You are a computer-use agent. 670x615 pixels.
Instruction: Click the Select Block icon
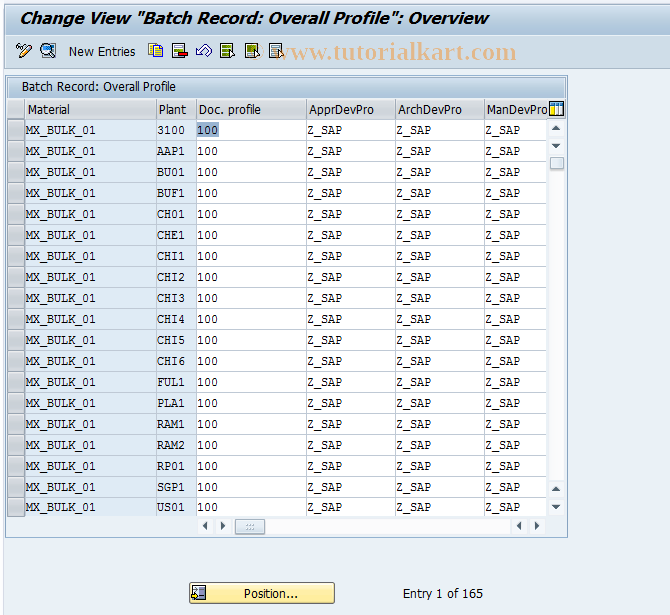(252, 51)
